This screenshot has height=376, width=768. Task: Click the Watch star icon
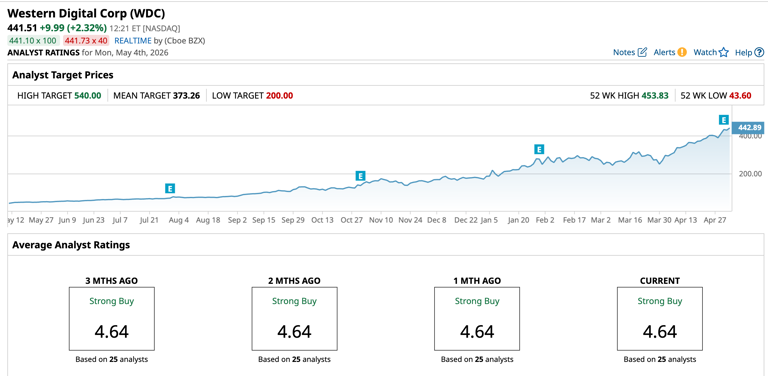click(x=723, y=52)
